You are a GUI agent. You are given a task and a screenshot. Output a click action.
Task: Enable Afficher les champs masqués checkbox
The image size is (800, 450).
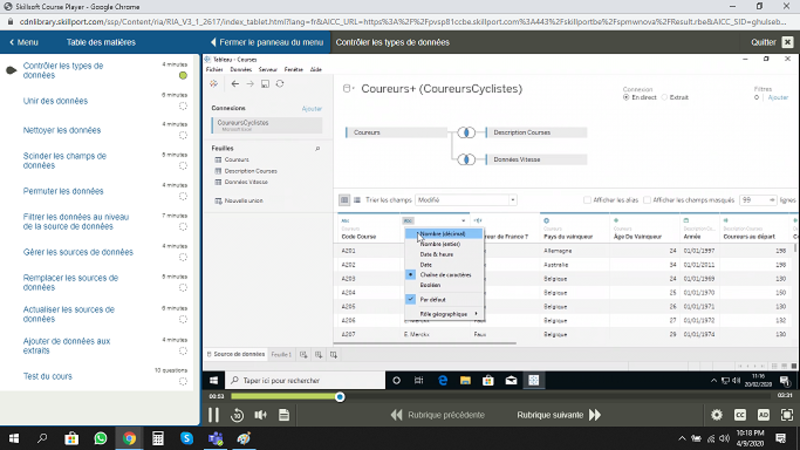click(647, 200)
